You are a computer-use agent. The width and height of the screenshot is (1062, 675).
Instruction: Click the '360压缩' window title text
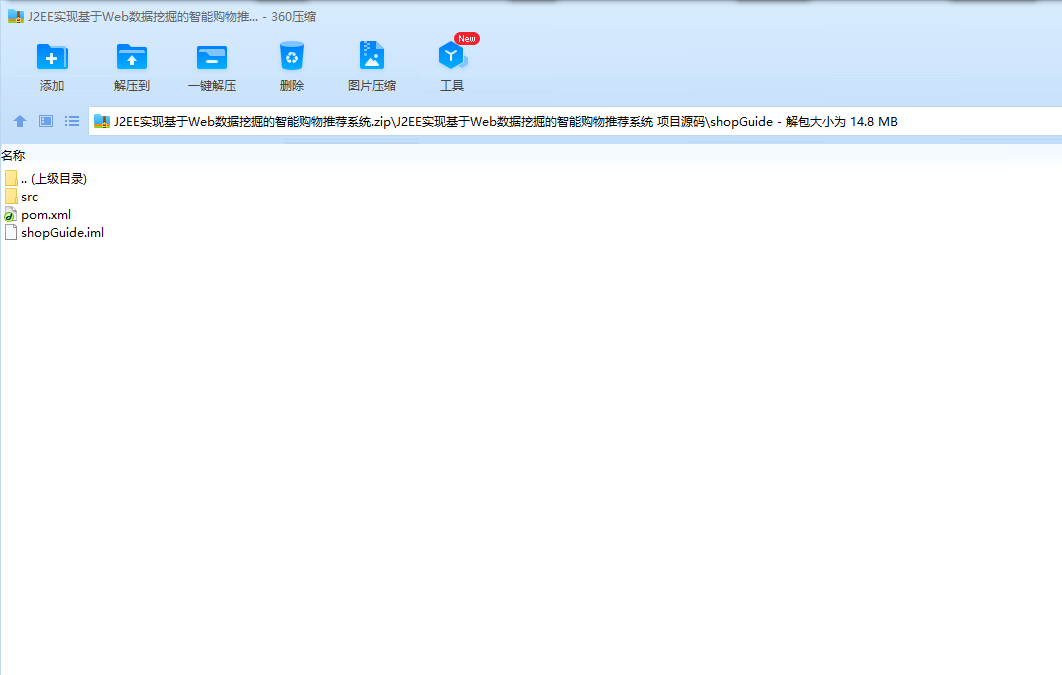[x=293, y=17]
